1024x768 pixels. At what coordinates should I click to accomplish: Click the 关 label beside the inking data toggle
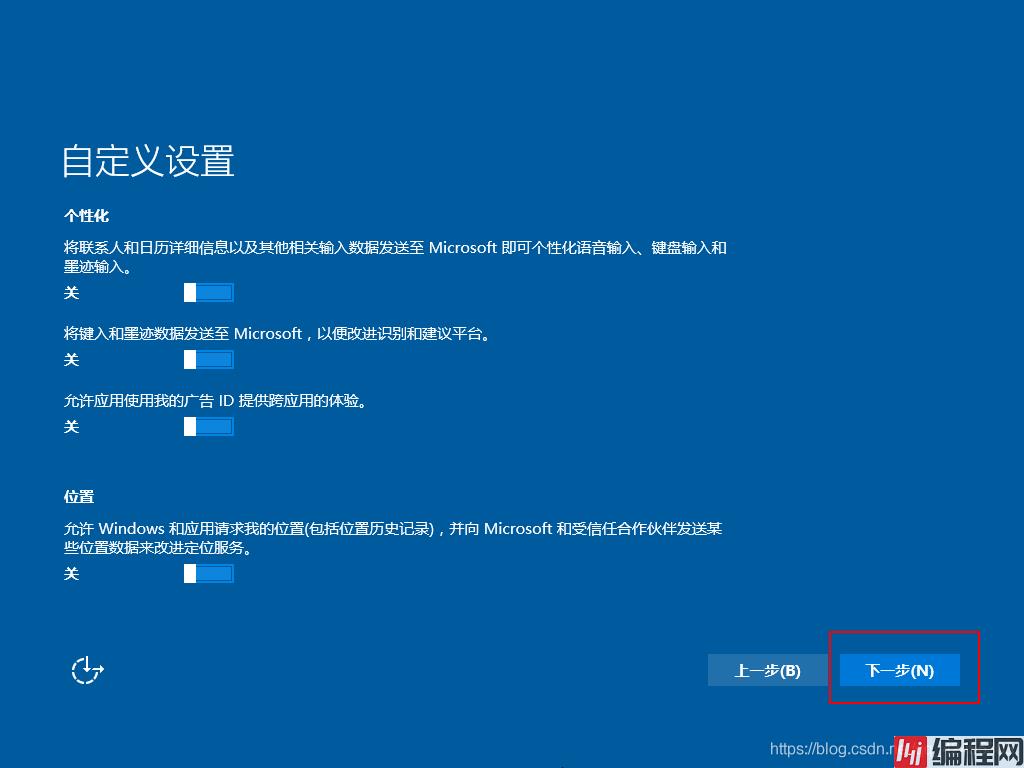pyautogui.click(x=71, y=360)
